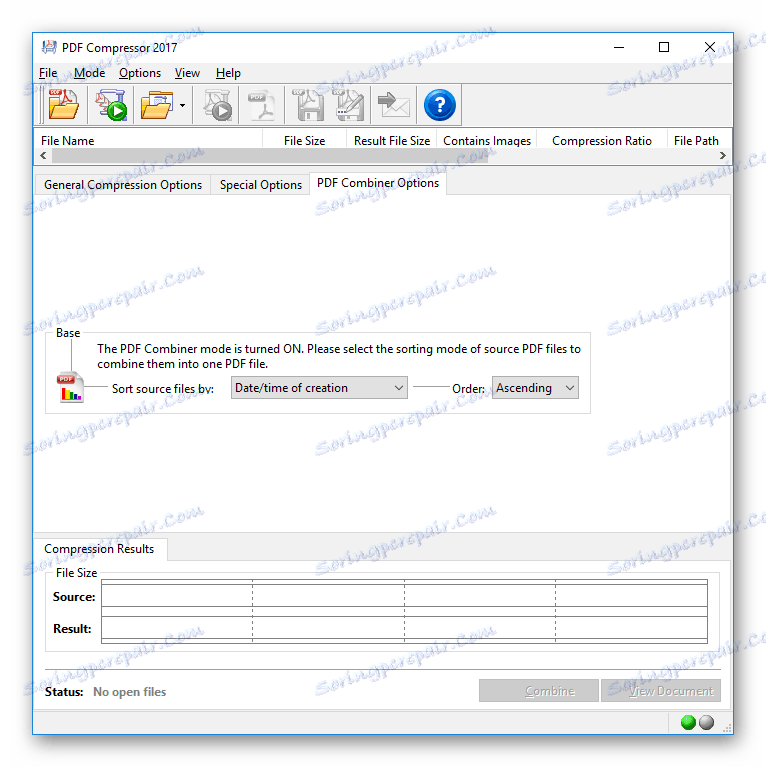Click the gray status indicator light
The image size is (766, 767).
click(706, 722)
